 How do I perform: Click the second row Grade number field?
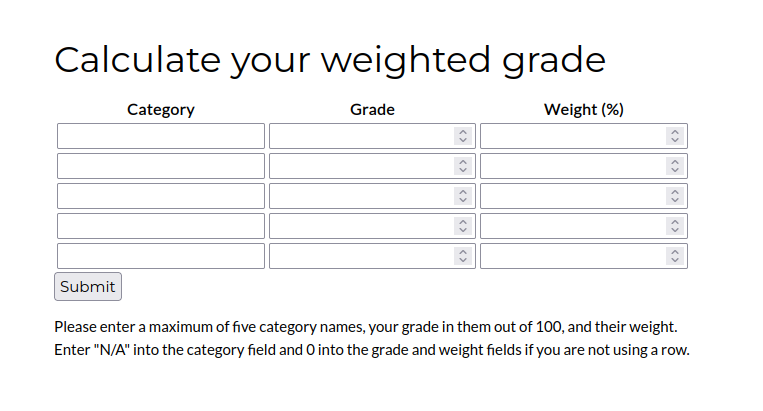(x=360, y=166)
